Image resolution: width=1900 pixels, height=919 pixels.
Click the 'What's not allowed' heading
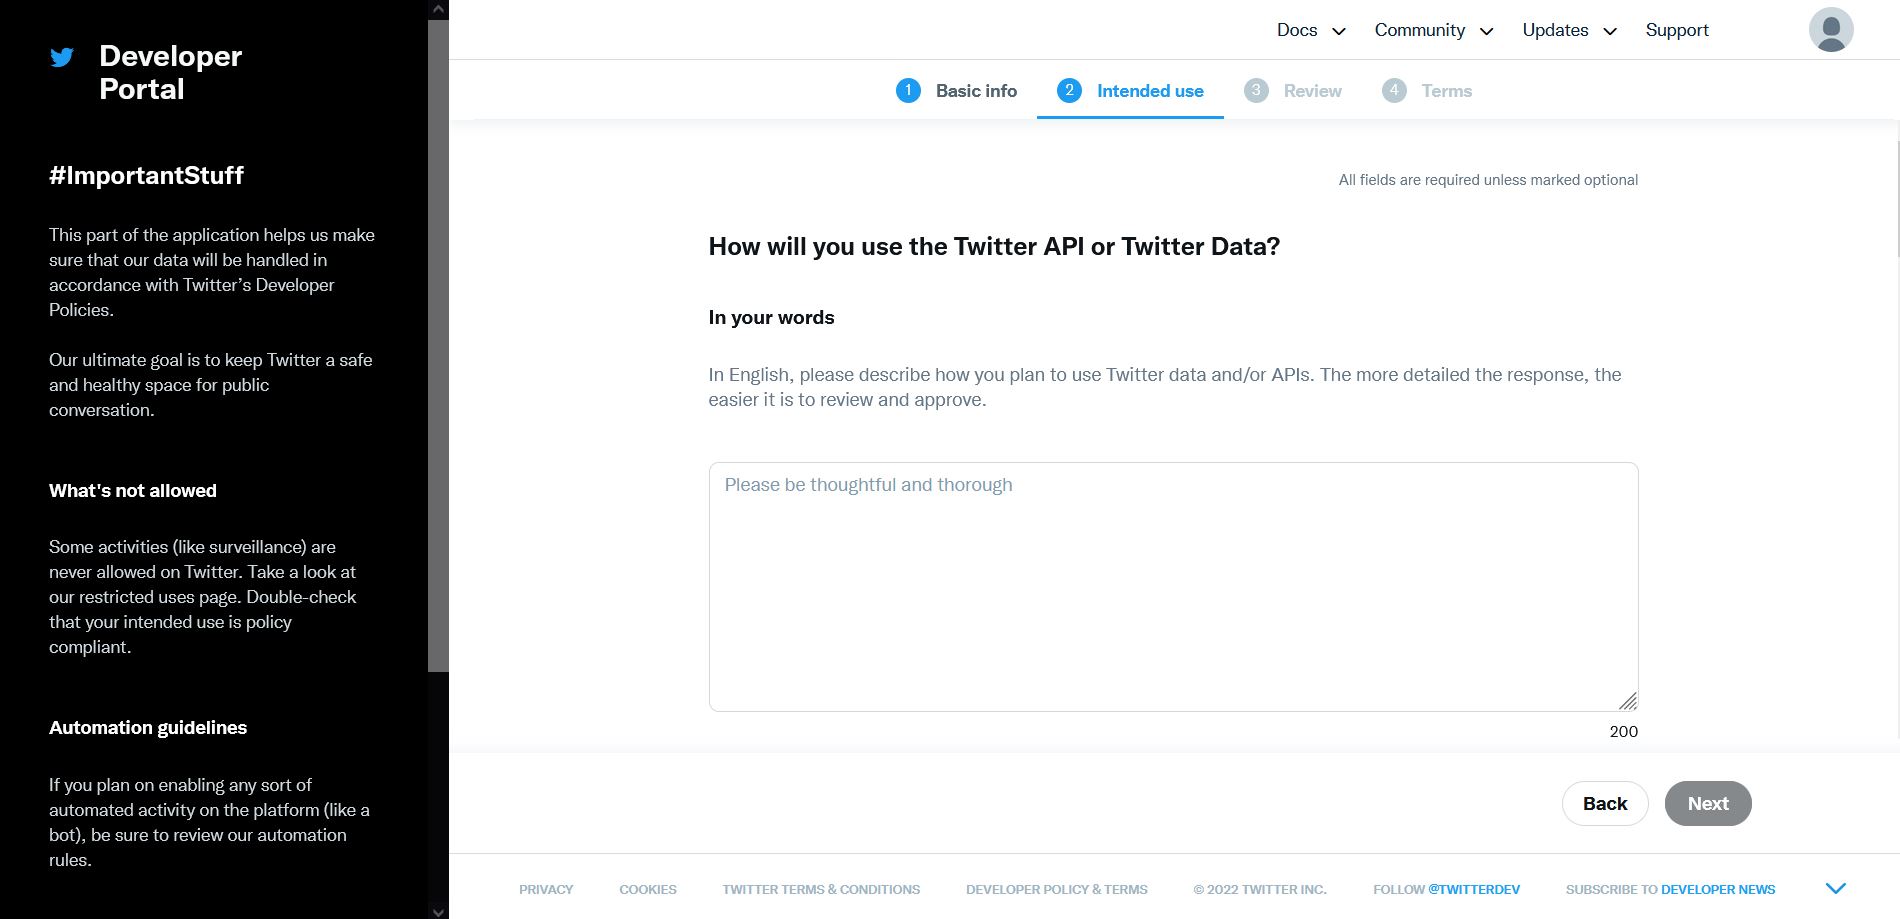tap(133, 491)
